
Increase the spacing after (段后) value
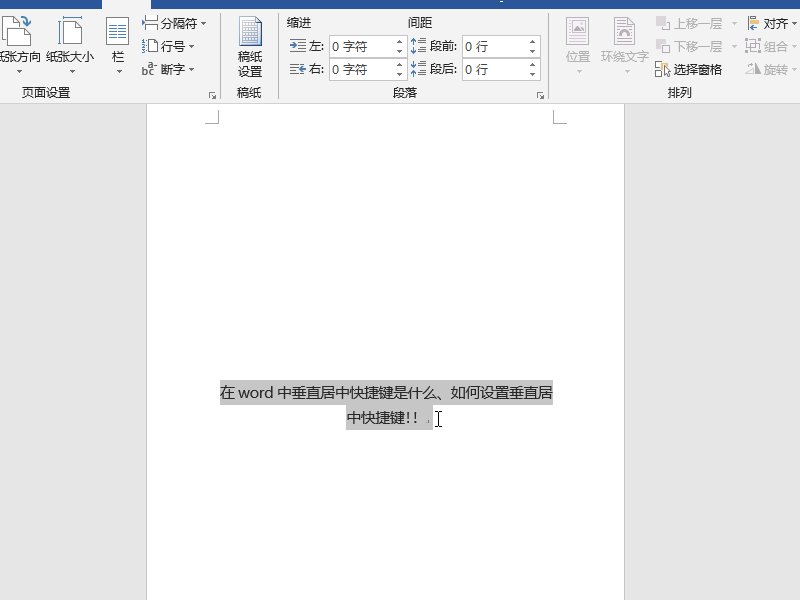pyautogui.click(x=533, y=65)
